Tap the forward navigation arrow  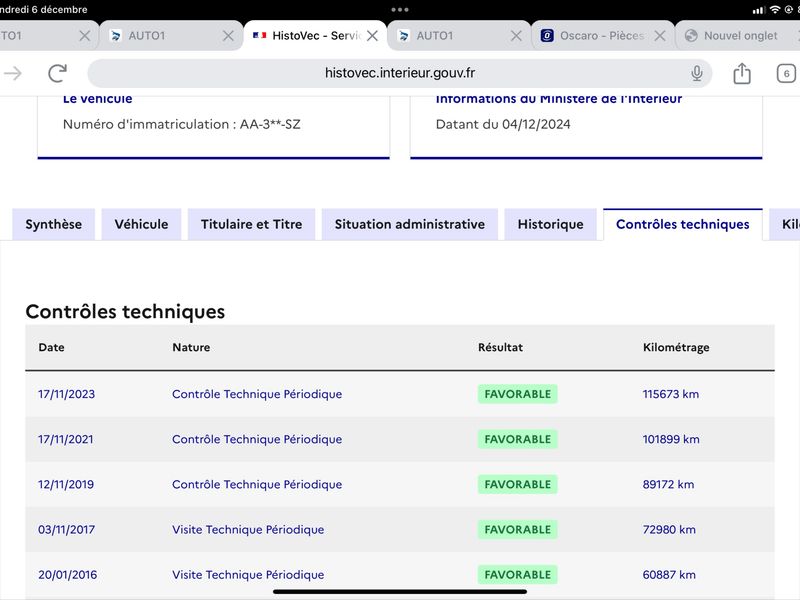point(13,73)
